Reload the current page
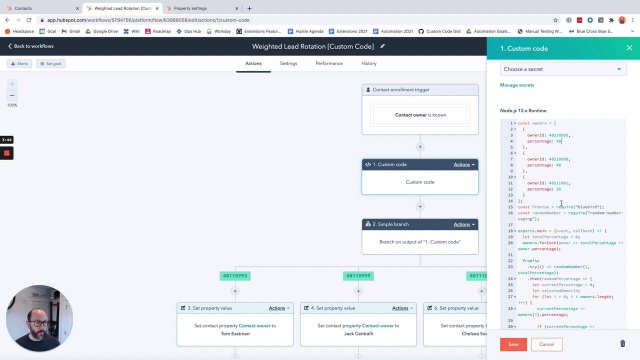Viewport: 640px width, 360px height. (x=29, y=20)
